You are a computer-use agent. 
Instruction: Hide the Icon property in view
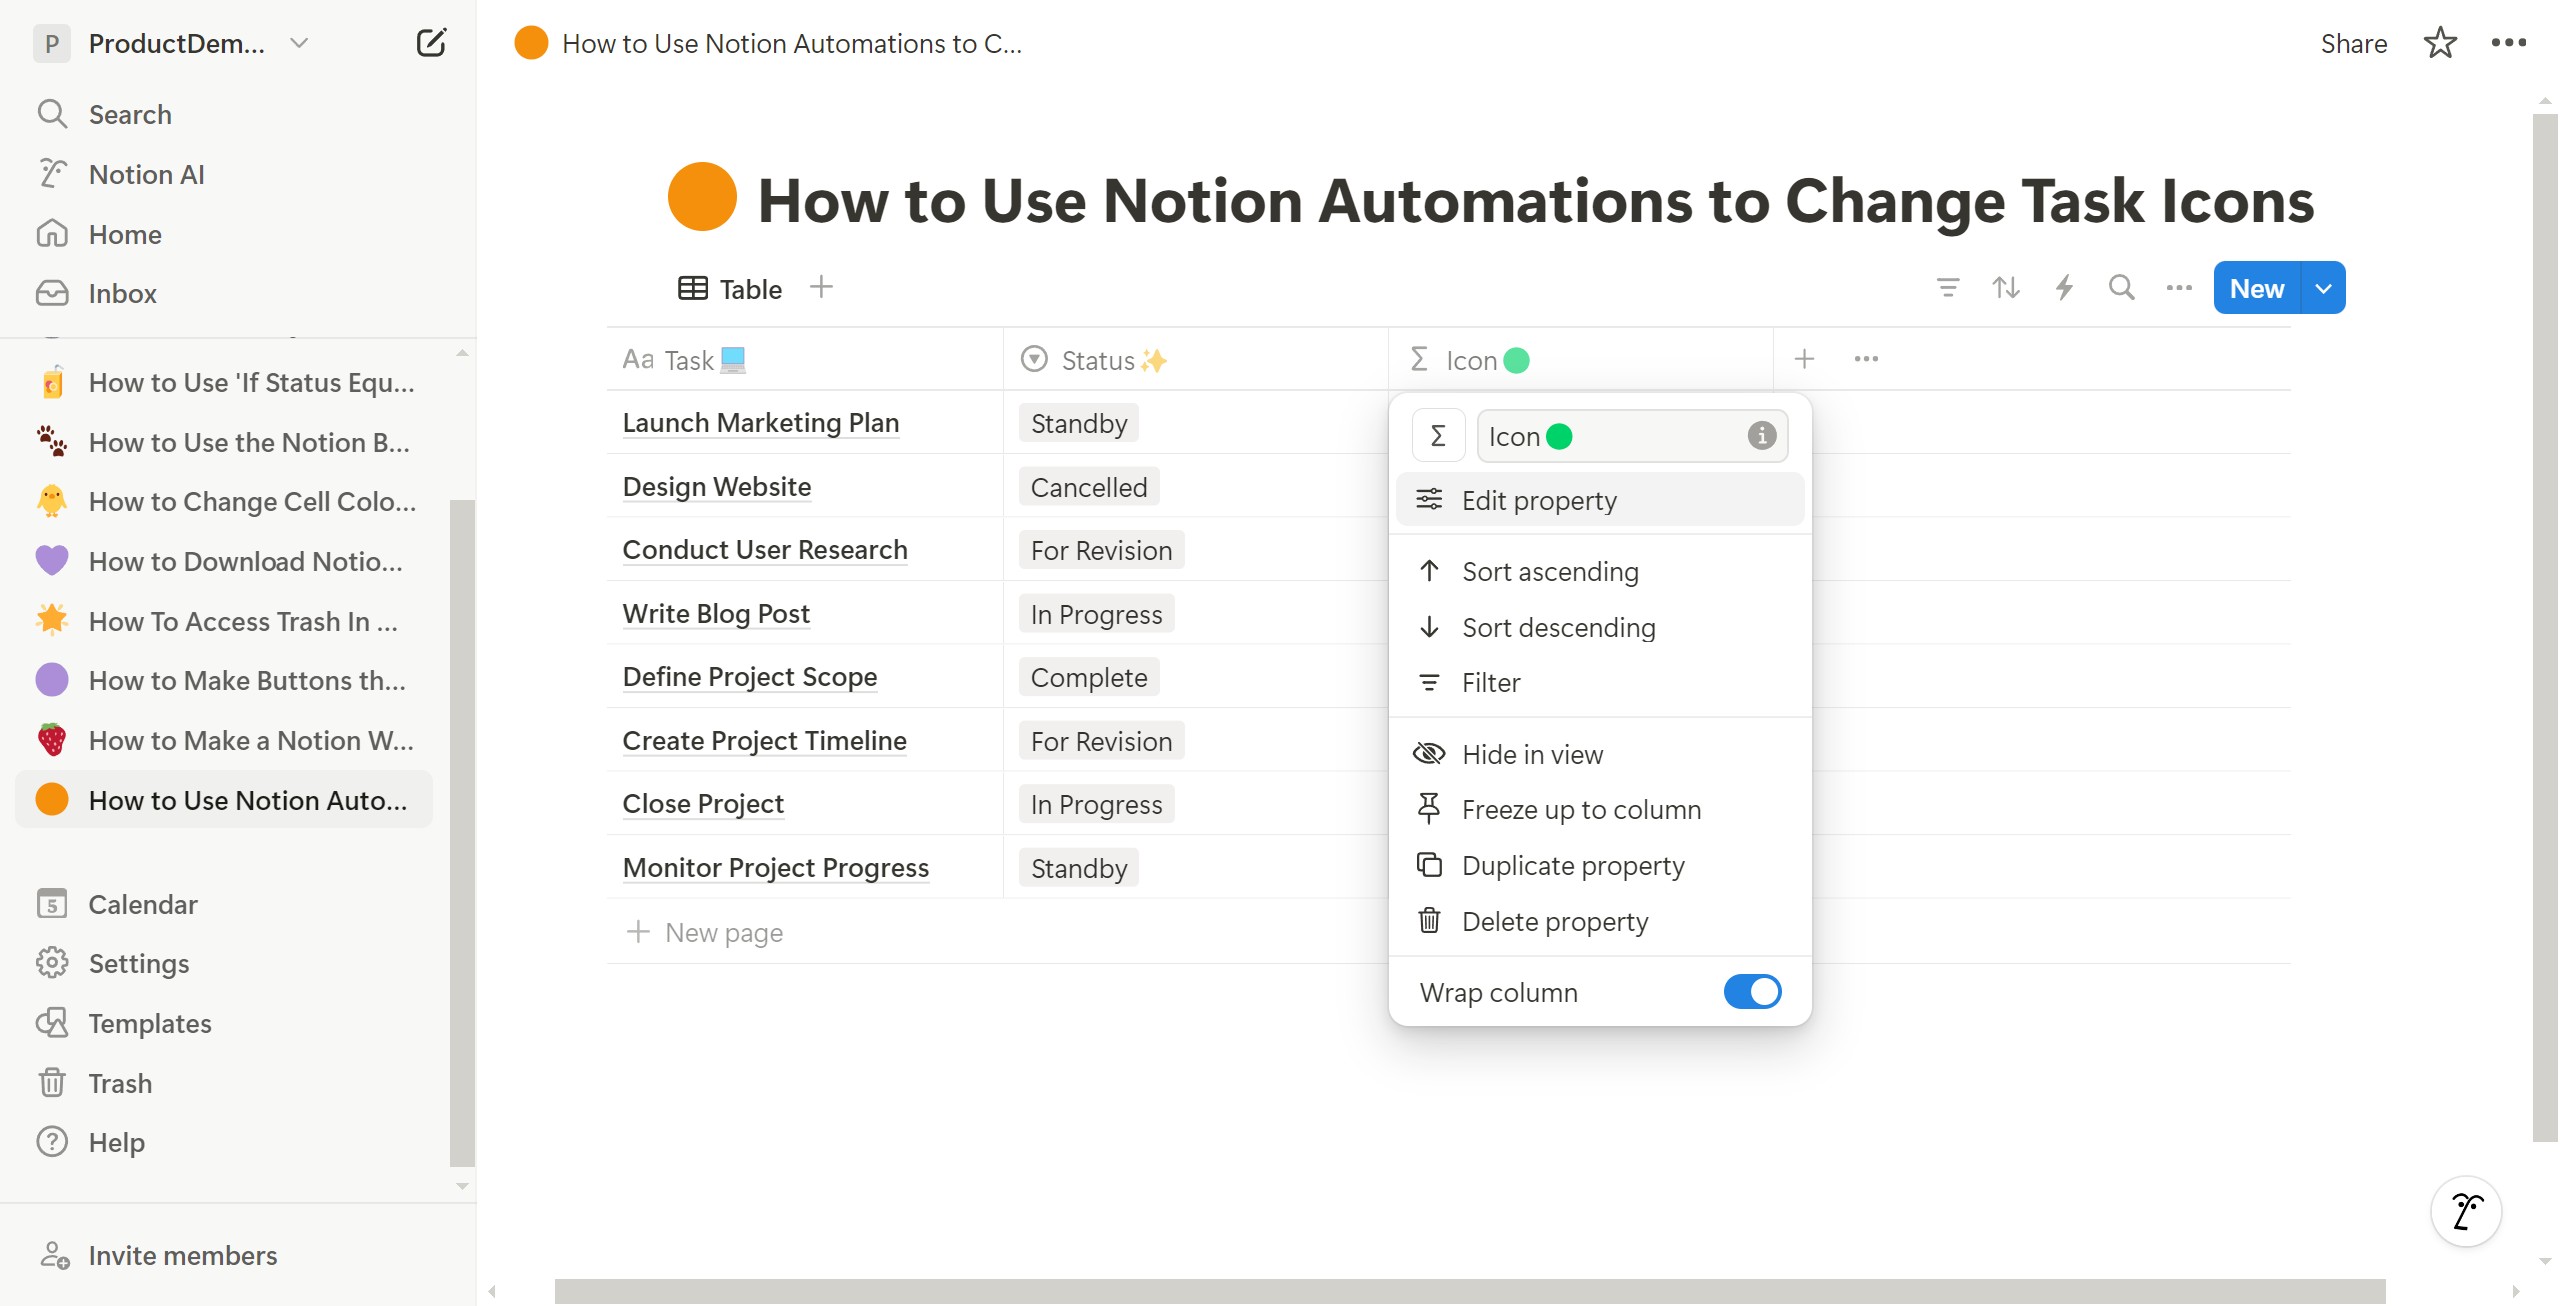[1532, 755]
